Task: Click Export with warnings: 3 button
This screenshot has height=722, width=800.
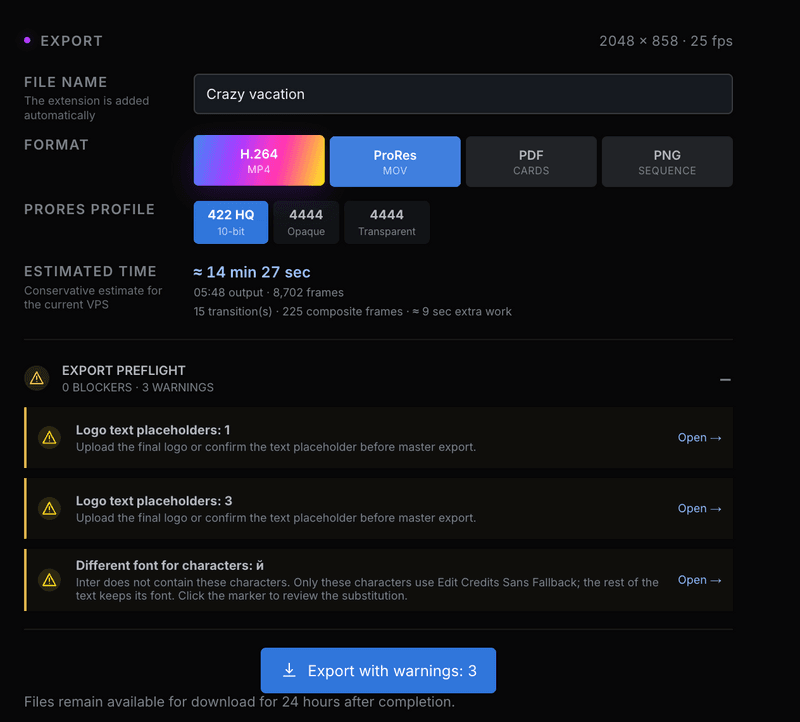Action: [378, 670]
